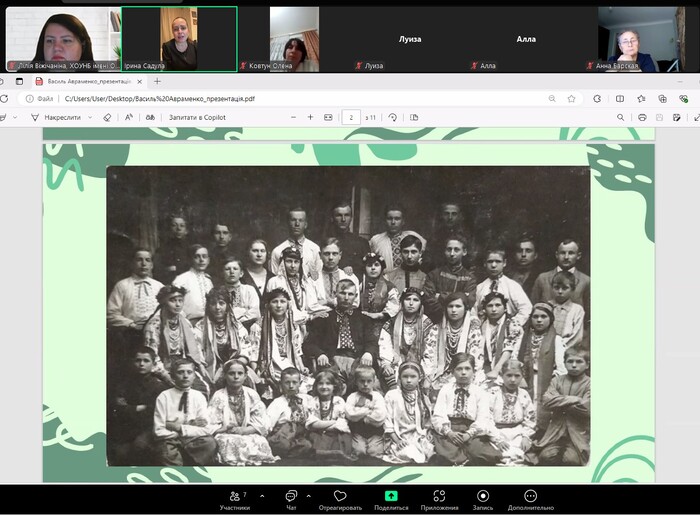Image resolution: width=700 pixels, height=515 pixels.
Task: Zoom in the PDF with plus button
Action: tap(310, 117)
